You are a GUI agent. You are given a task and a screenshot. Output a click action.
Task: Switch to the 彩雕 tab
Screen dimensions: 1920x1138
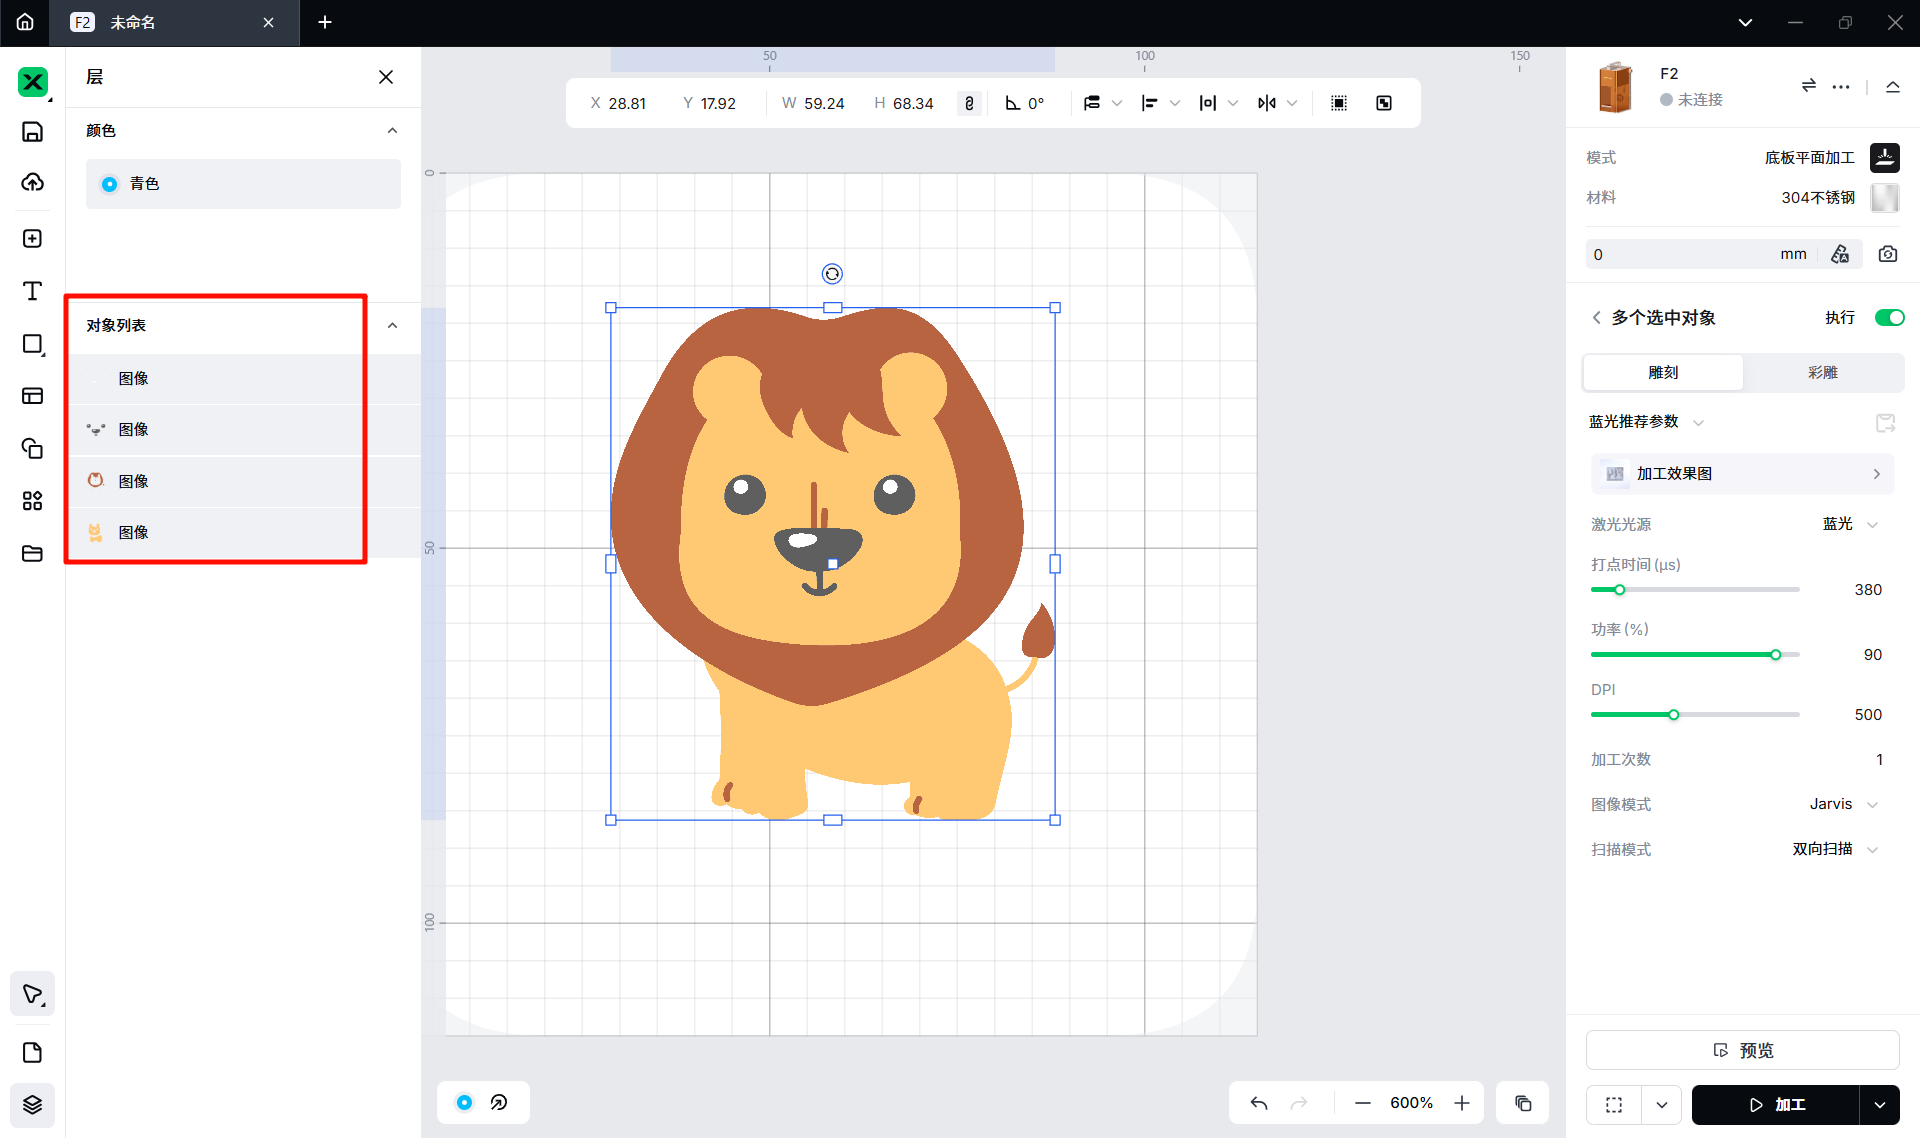1822,372
